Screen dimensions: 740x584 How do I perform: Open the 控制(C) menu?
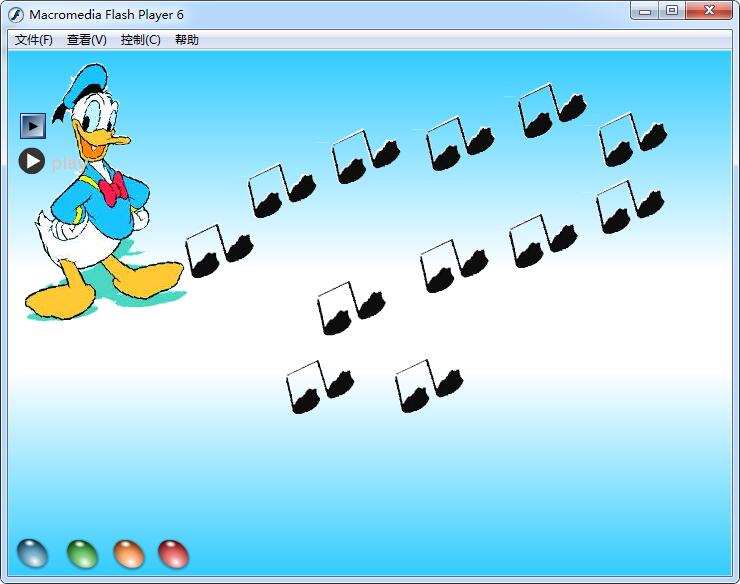141,40
